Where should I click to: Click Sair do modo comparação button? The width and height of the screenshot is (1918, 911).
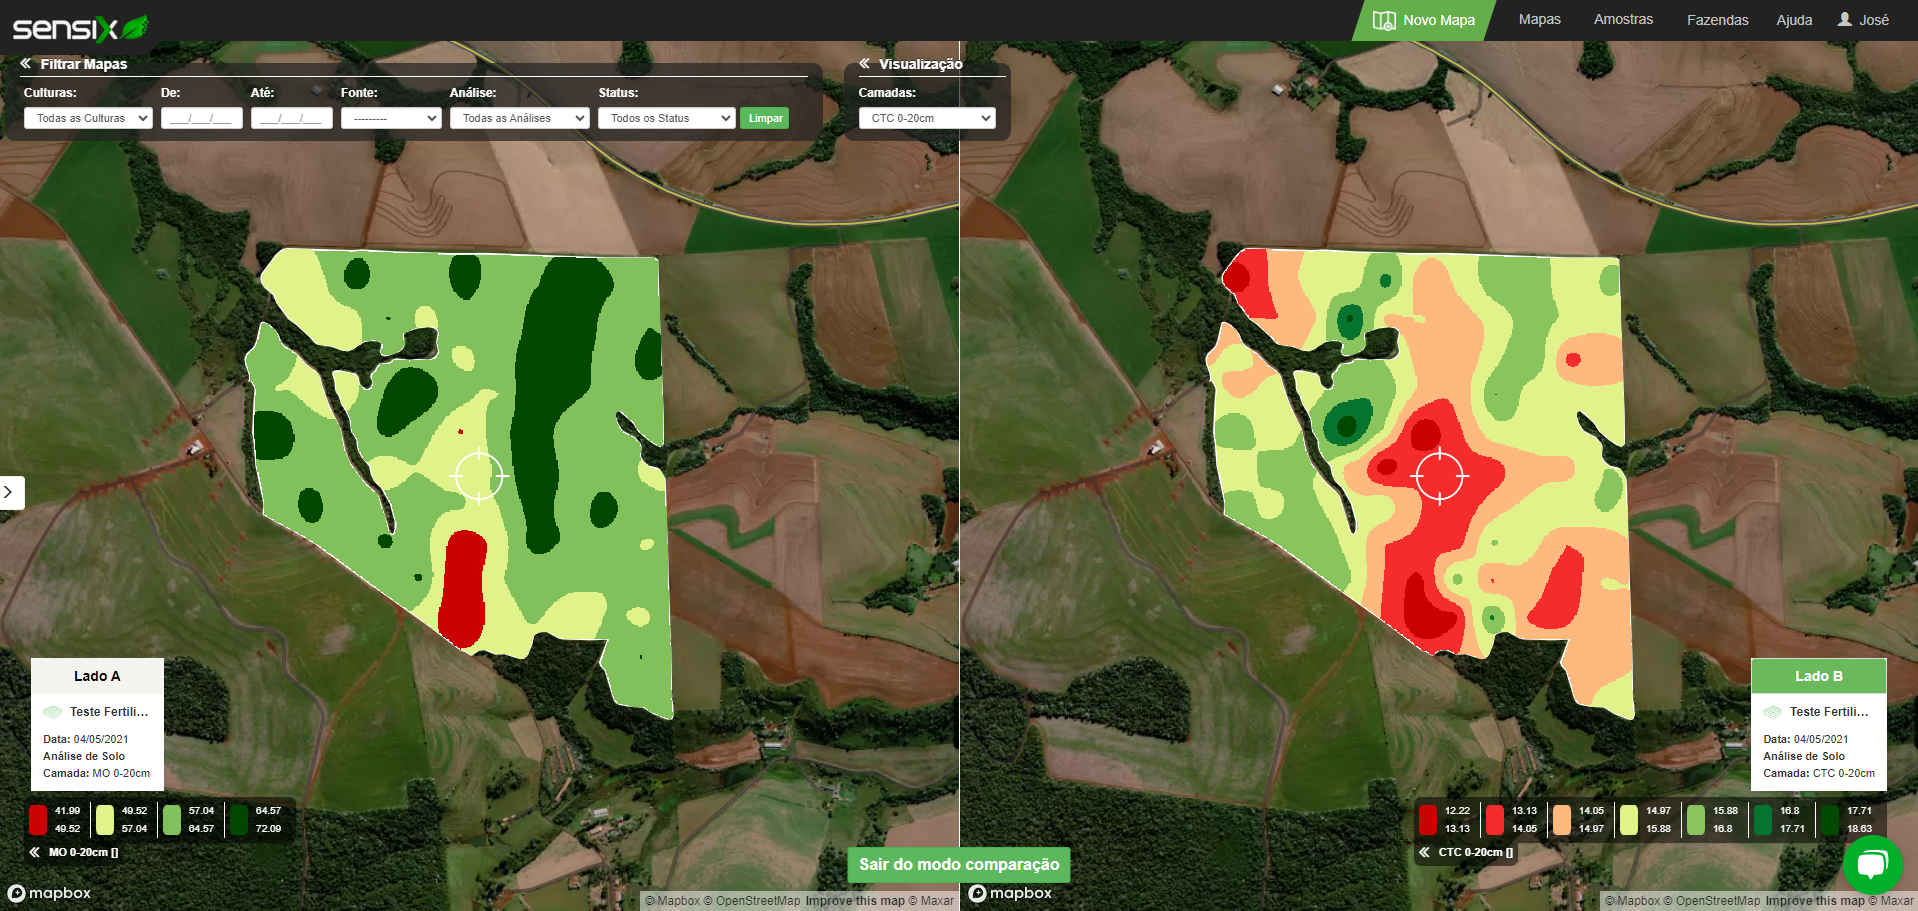[958, 865]
